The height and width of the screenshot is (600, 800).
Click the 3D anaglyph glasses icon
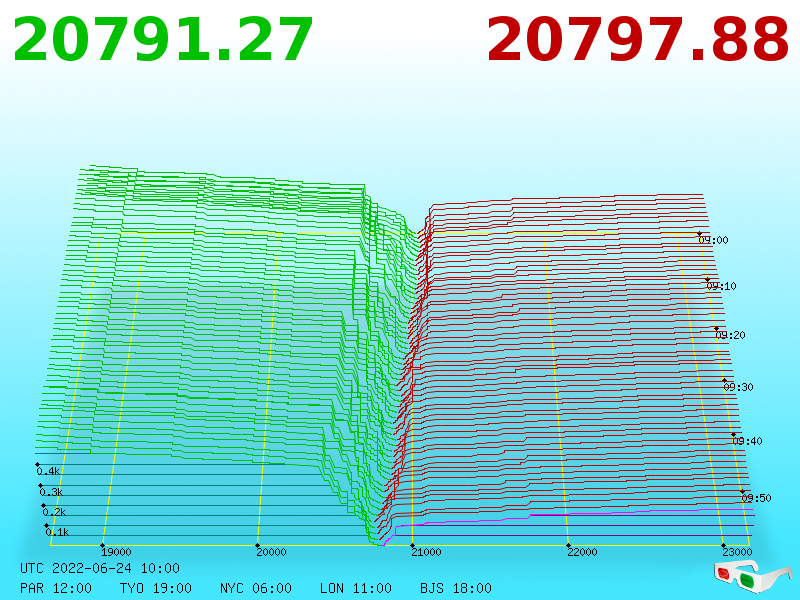click(x=753, y=575)
